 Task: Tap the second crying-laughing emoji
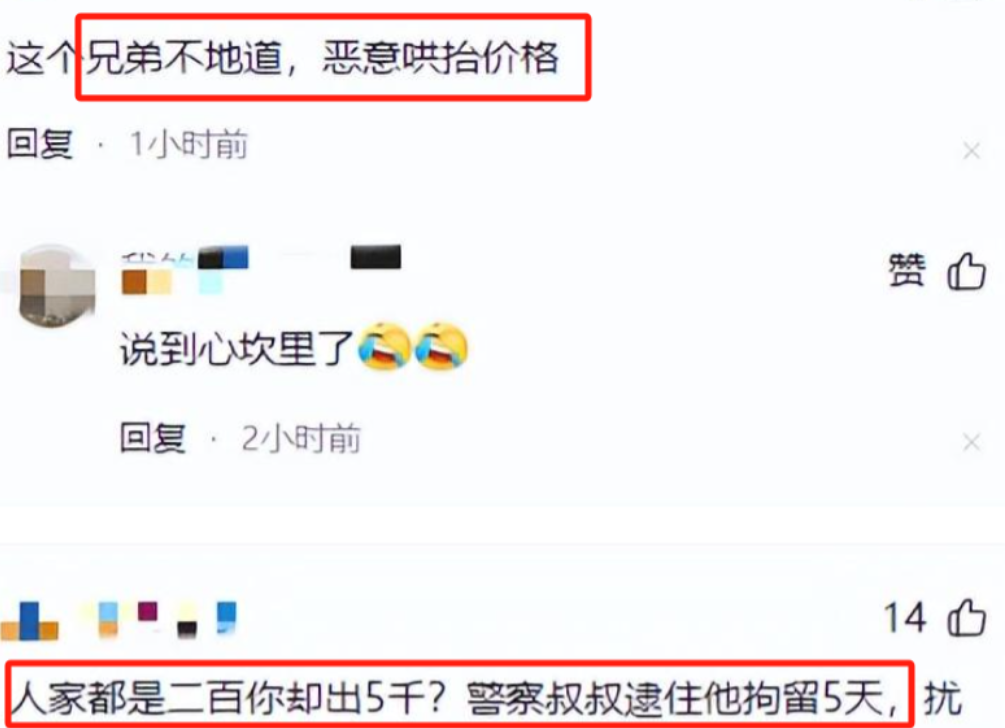point(442,347)
